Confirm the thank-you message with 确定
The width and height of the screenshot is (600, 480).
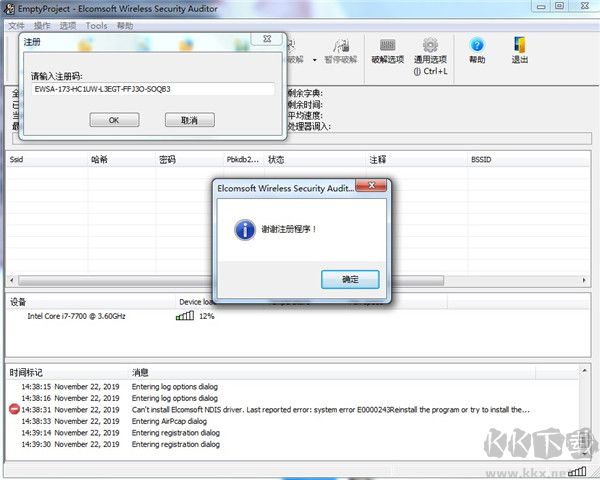point(350,279)
